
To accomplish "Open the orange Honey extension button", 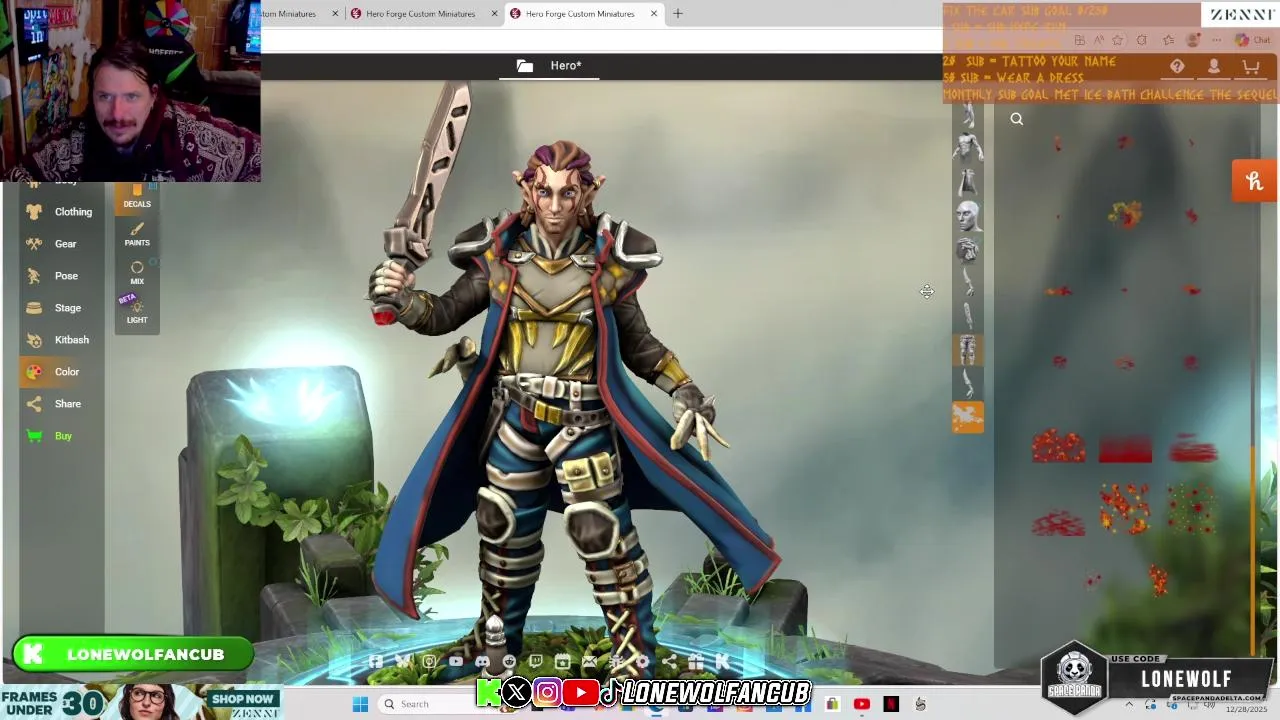I will tap(1255, 182).
